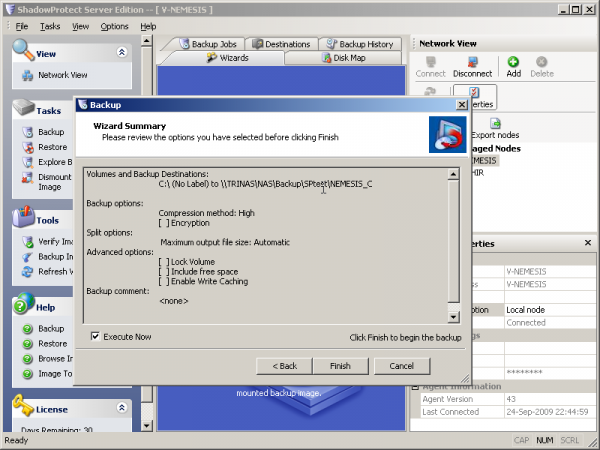The image size is (600, 450).
Task: Collapse the Agent Information section
Action: point(415,386)
